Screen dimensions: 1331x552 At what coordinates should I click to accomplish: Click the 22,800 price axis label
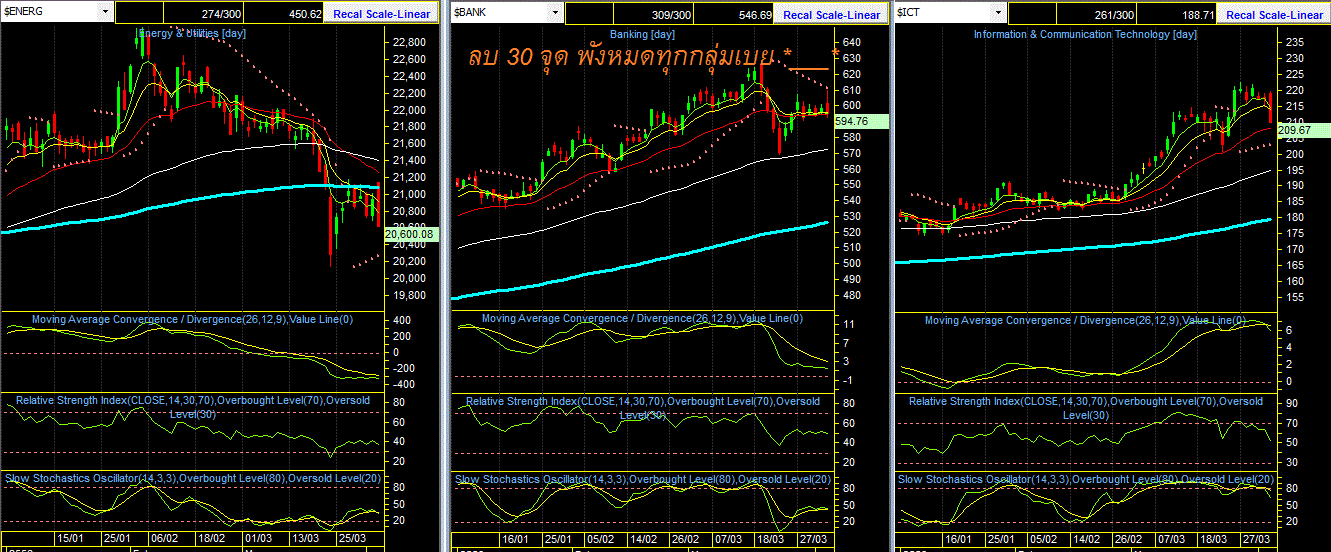click(x=410, y=42)
